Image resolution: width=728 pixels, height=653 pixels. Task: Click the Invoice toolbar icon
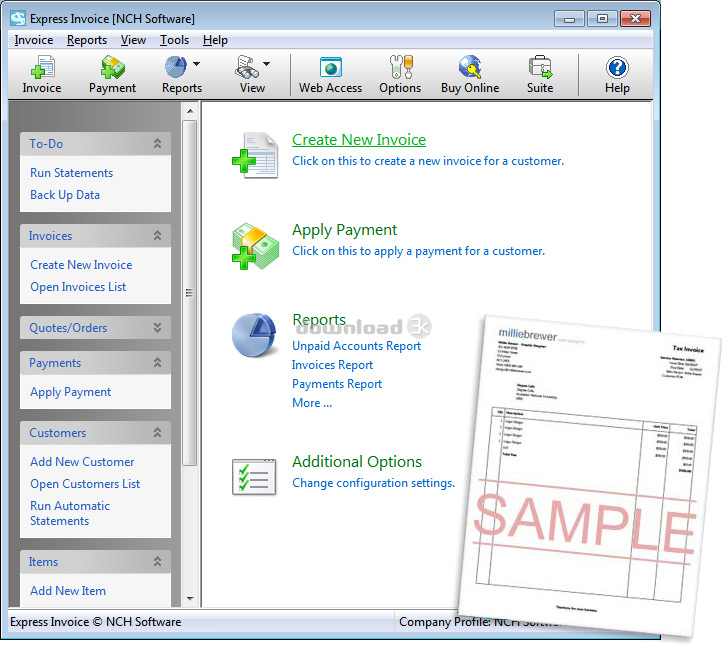pos(42,67)
